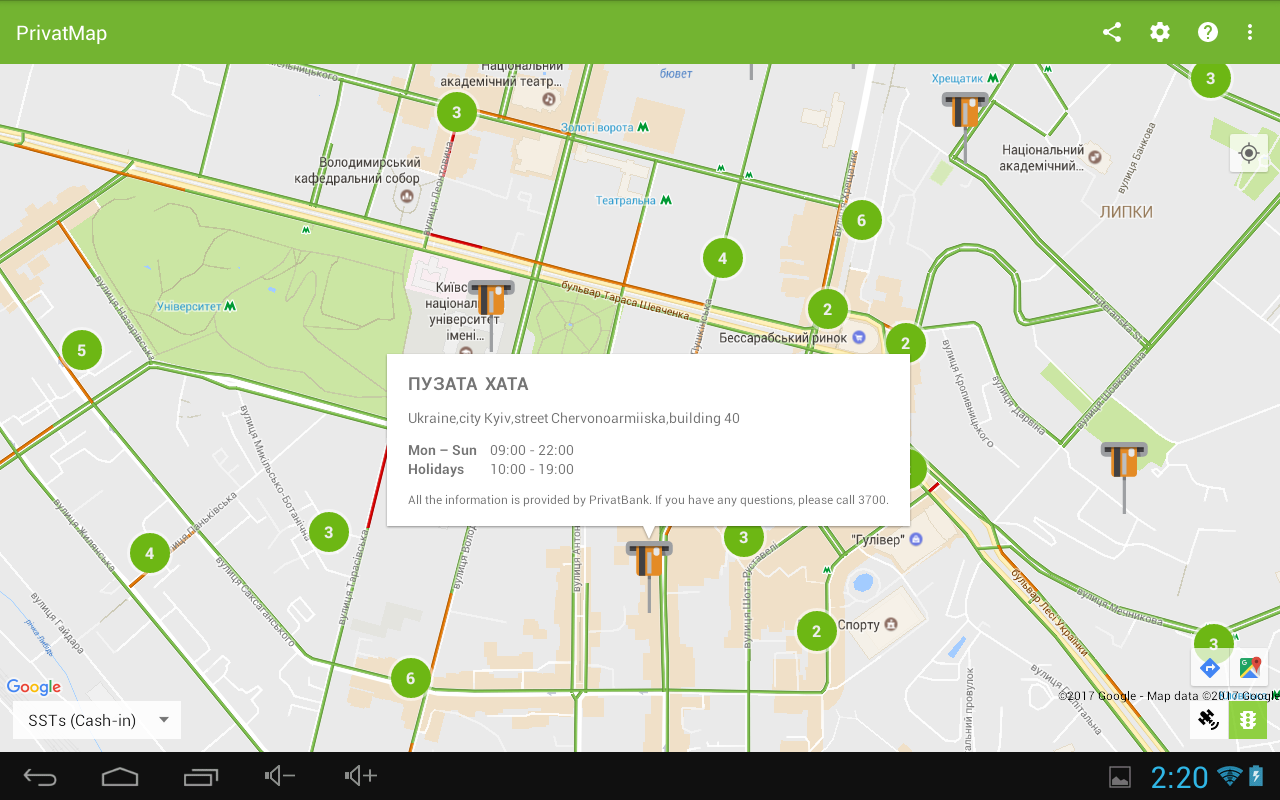
Task: Tap the PrivatMap app title
Action: coord(62,33)
